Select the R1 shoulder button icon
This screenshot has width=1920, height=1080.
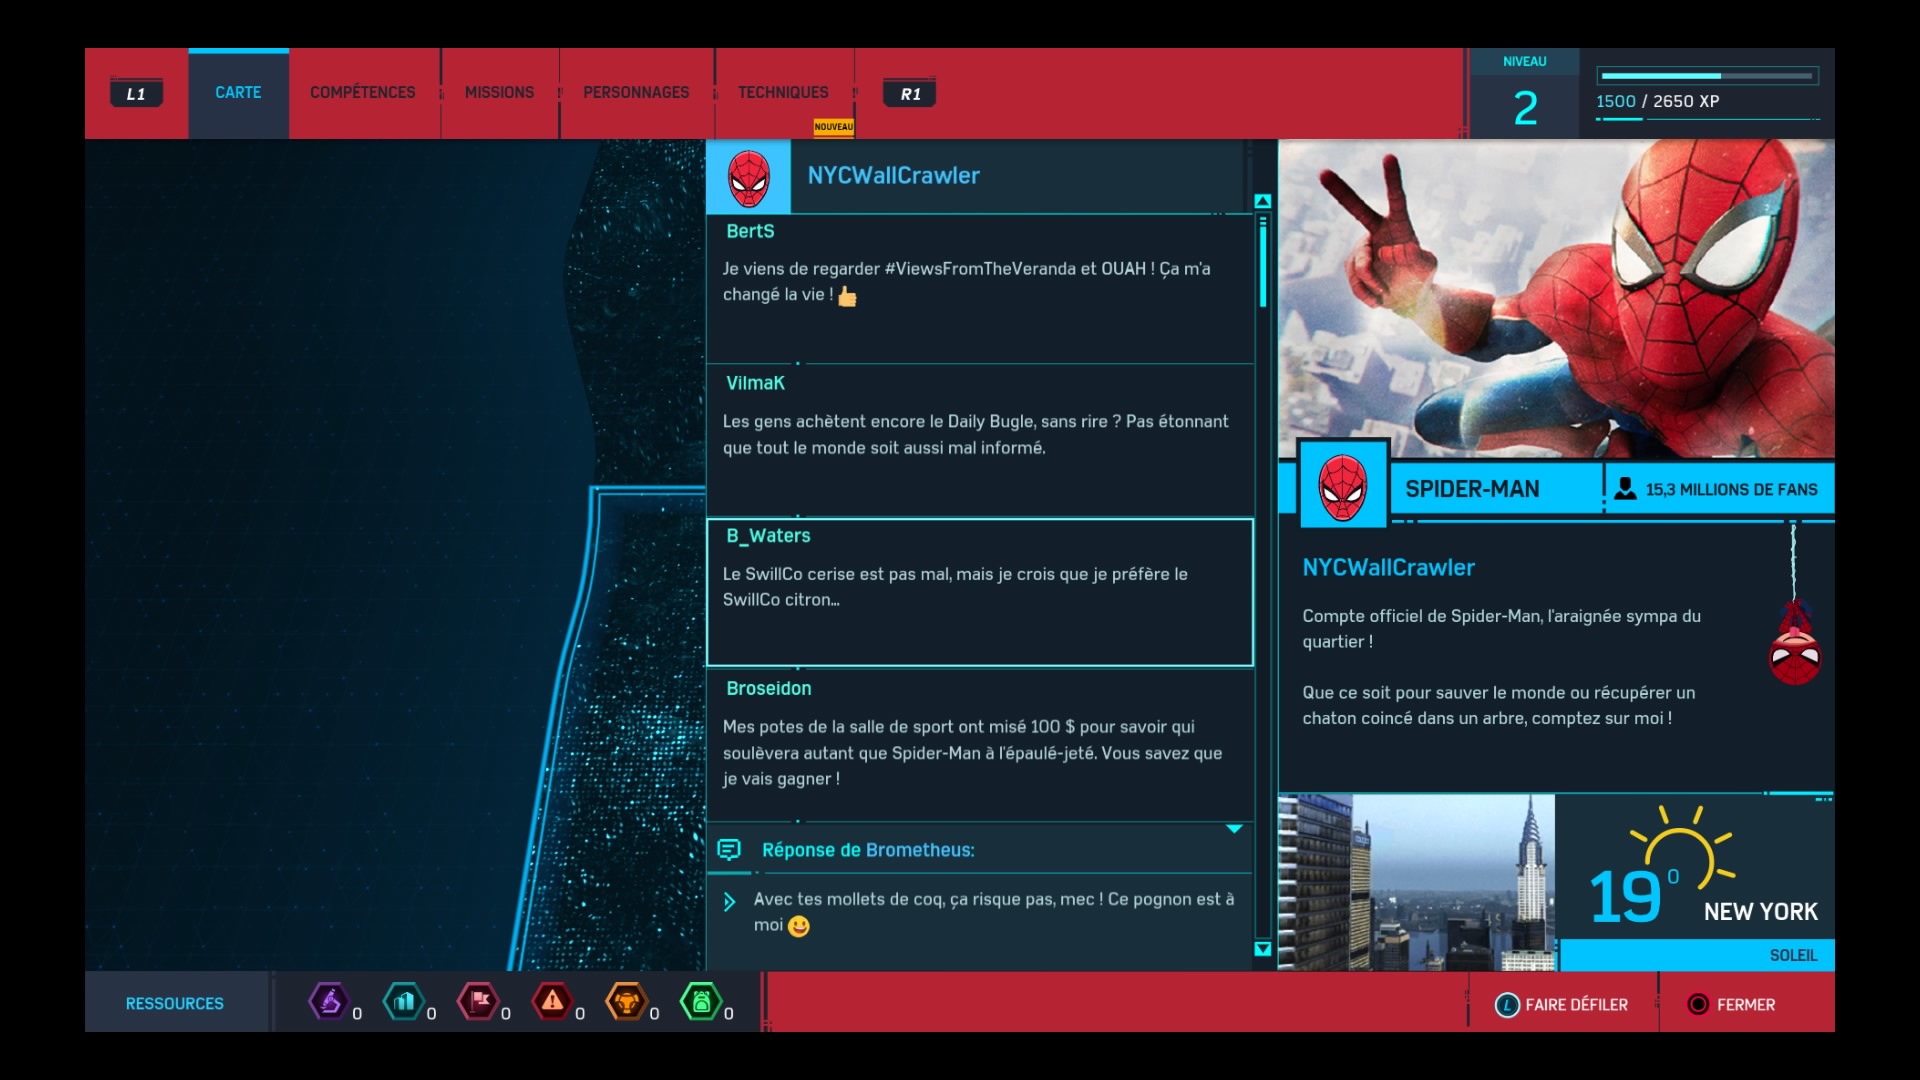[x=910, y=93]
